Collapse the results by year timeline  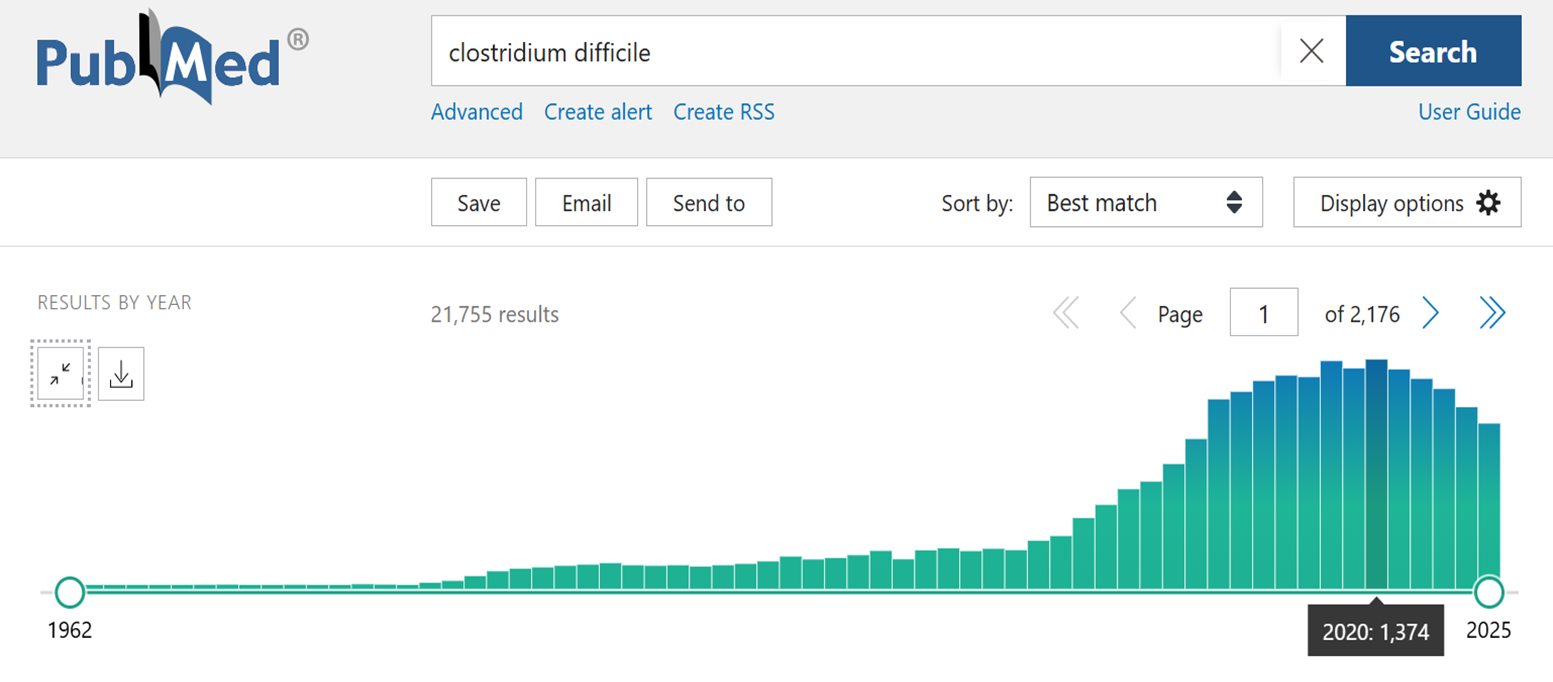click(61, 373)
